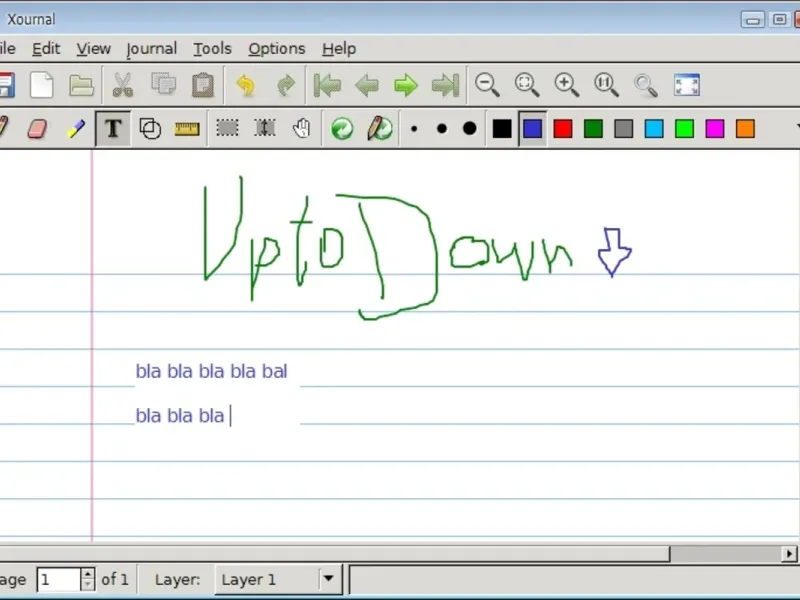Click the second text line 'bla bla bla'
The height and width of the screenshot is (600, 800).
tap(180, 416)
